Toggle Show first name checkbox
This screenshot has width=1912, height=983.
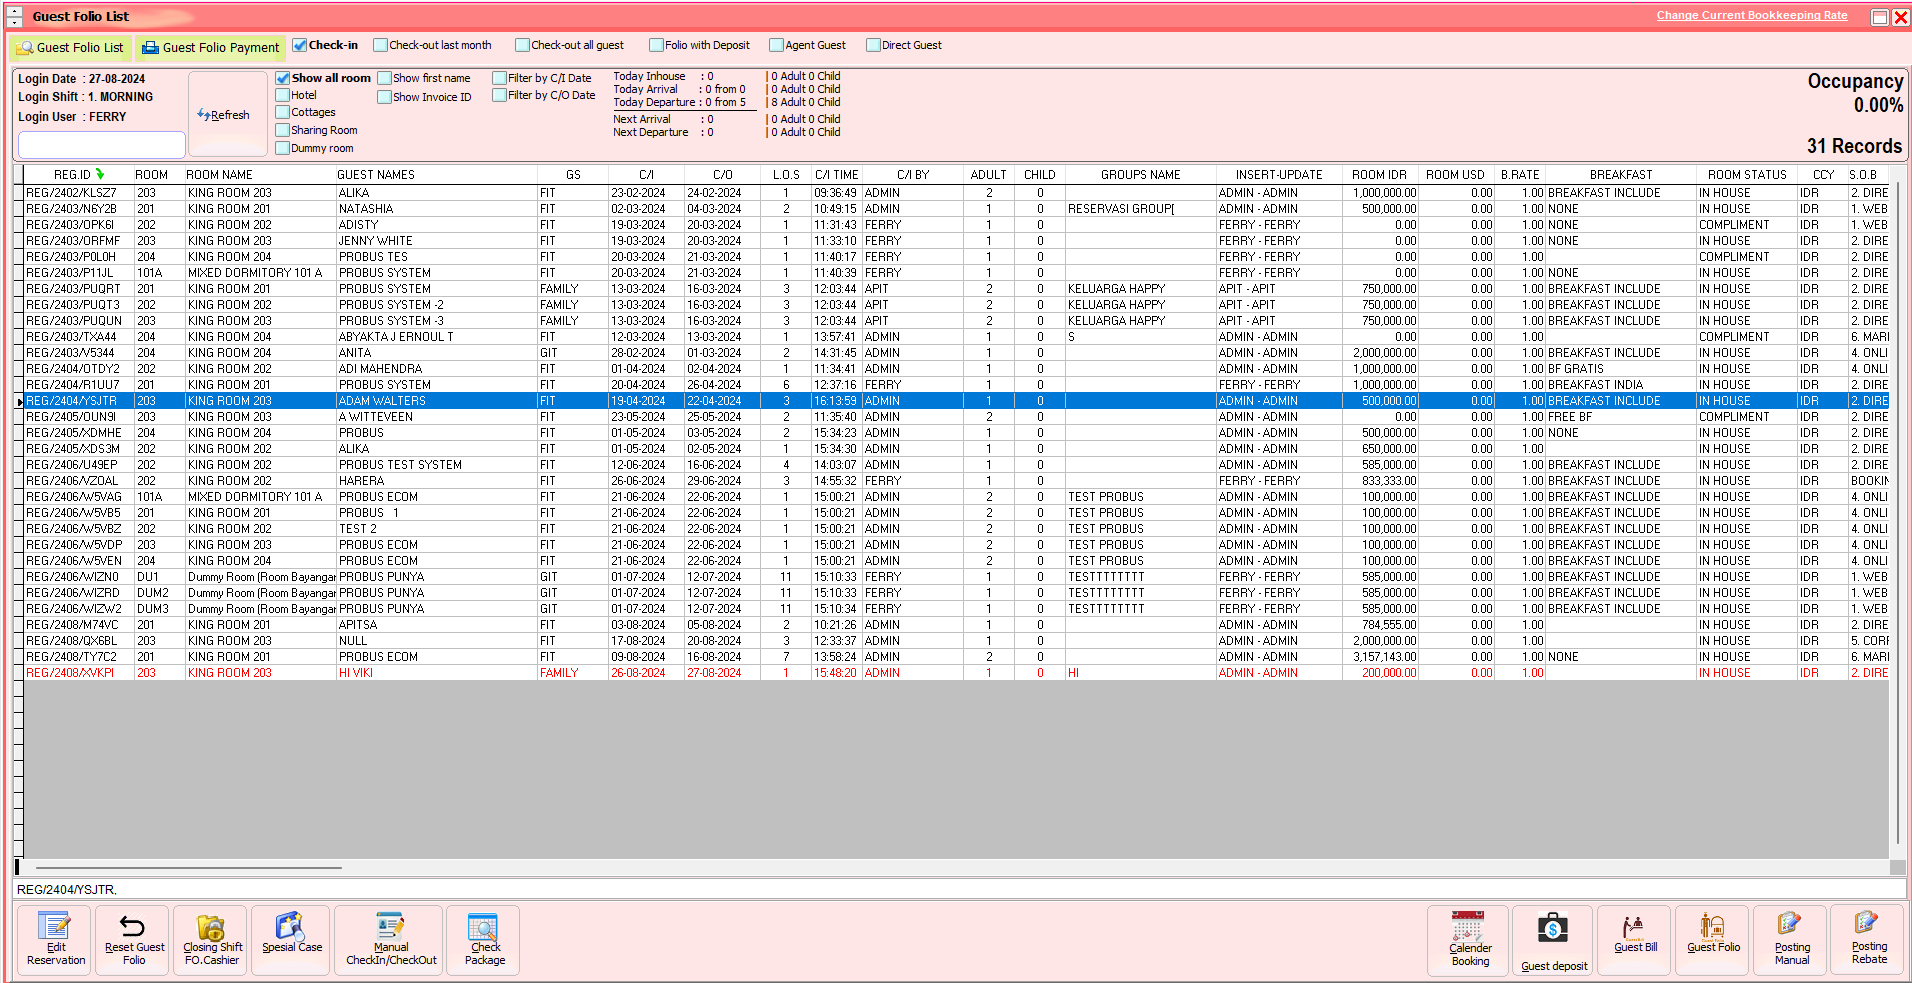click(385, 78)
